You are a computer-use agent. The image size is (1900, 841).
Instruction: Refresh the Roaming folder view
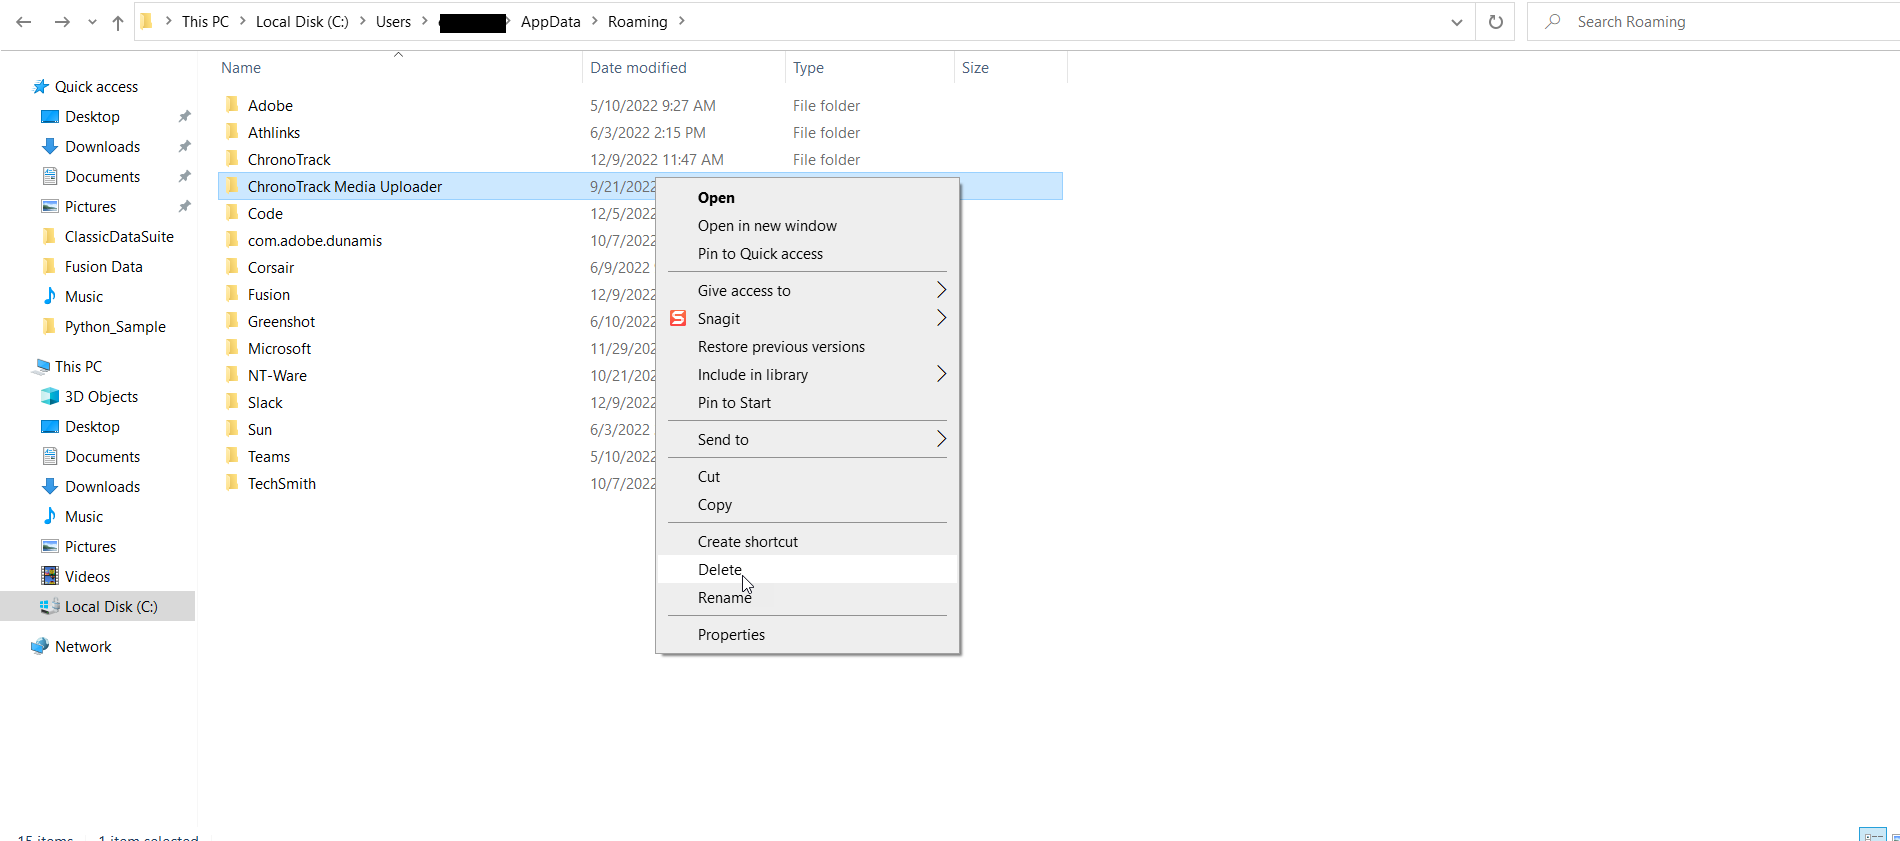click(x=1496, y=22)
